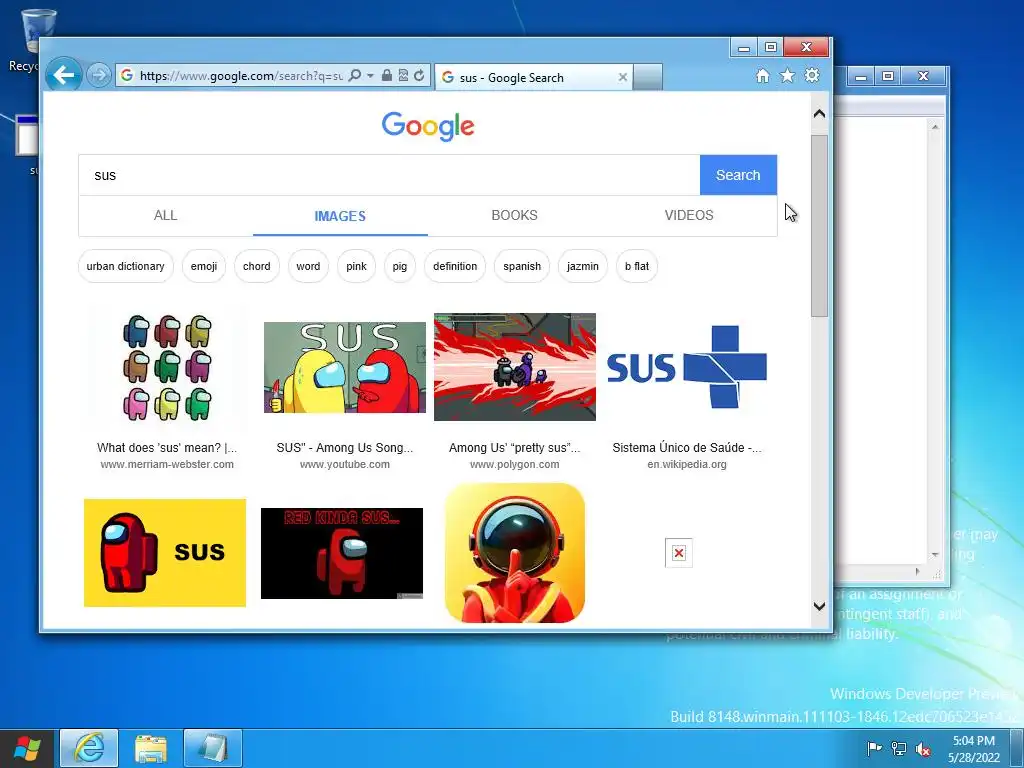
Task: Open the yellow background red crewmate image
Action: click(165, 552)
